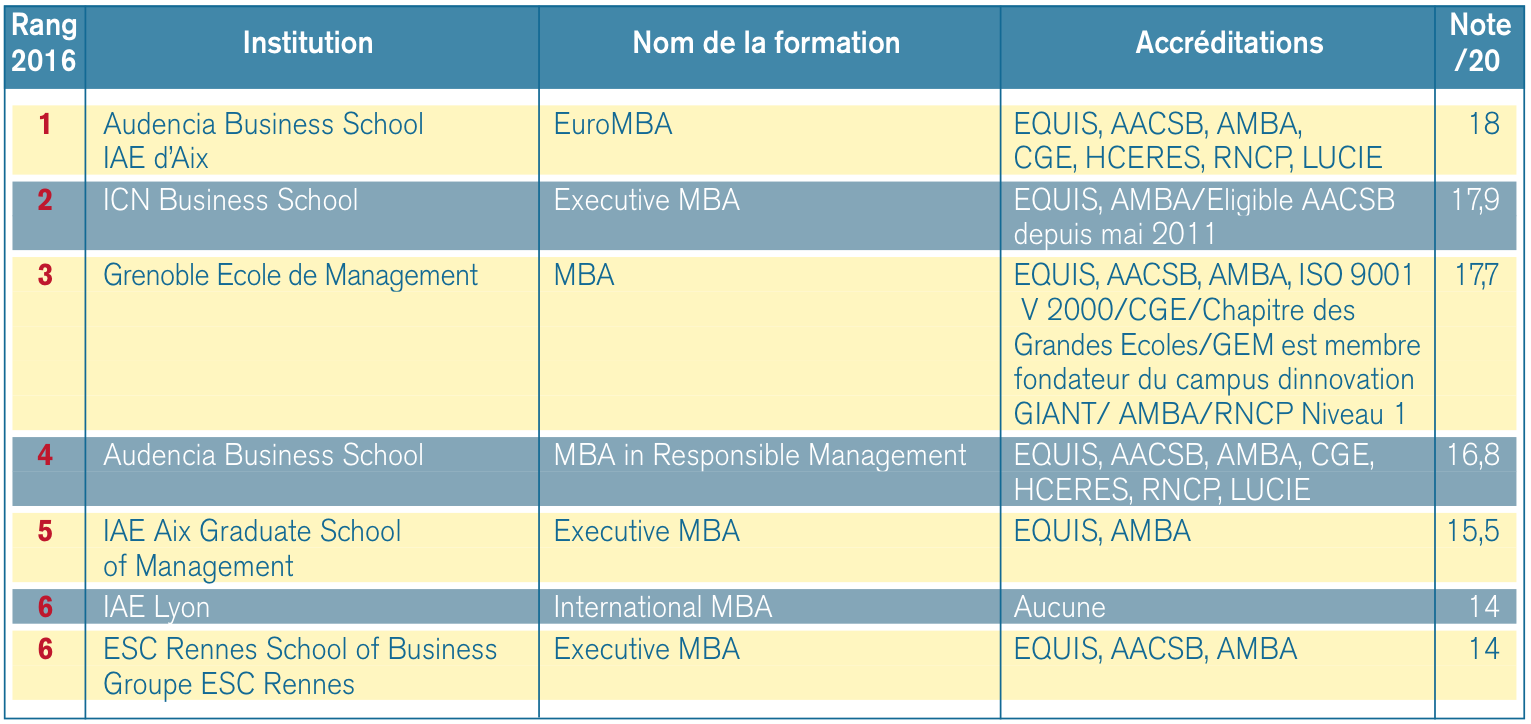Click ESC Rennes School of Business
Screen dimensions: 1531x724
coord(300,649)
